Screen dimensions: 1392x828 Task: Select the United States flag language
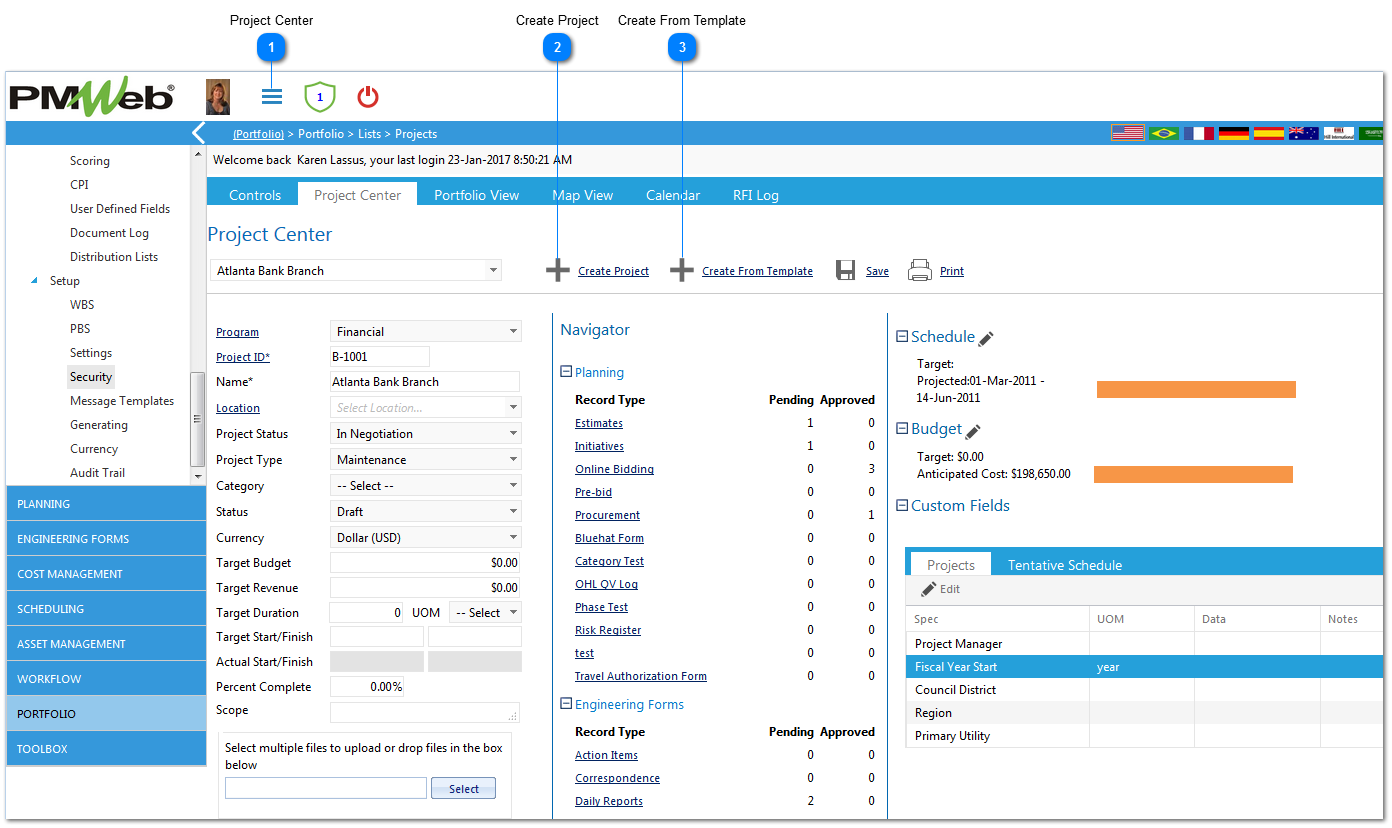[x=1128, y=133]
